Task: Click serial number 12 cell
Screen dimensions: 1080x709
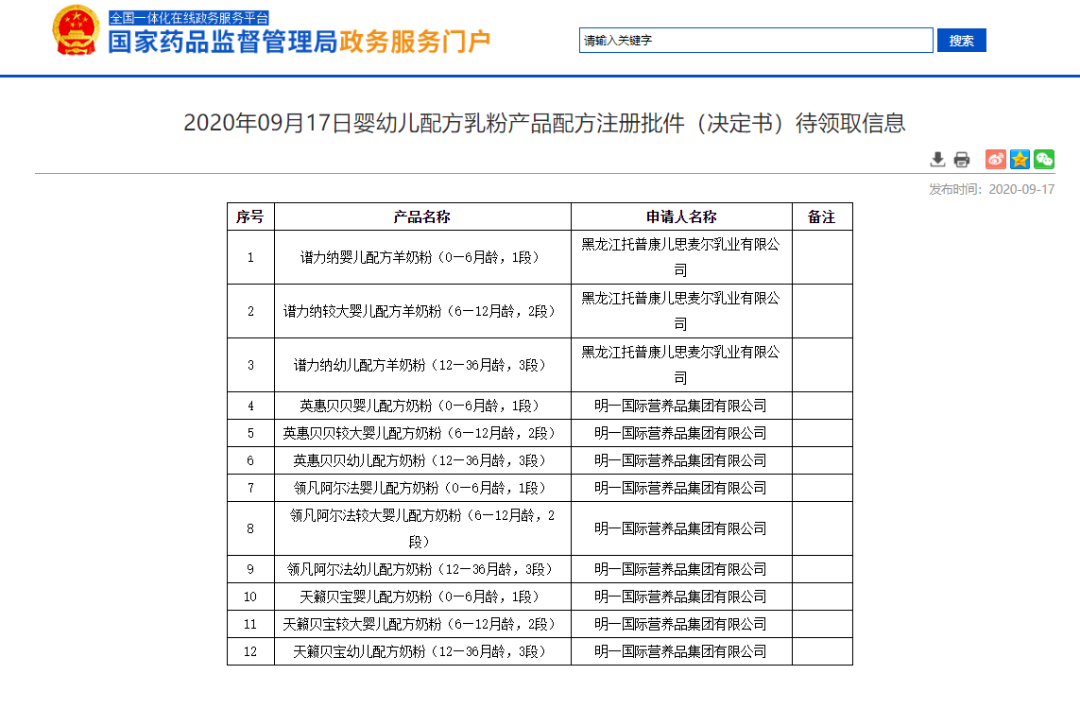Action: (250, 651)
